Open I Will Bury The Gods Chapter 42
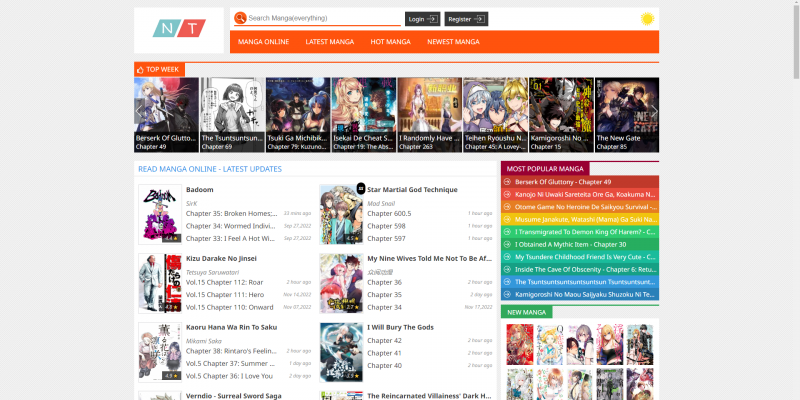This screenshot has width=800, height=400. point(385,341)
